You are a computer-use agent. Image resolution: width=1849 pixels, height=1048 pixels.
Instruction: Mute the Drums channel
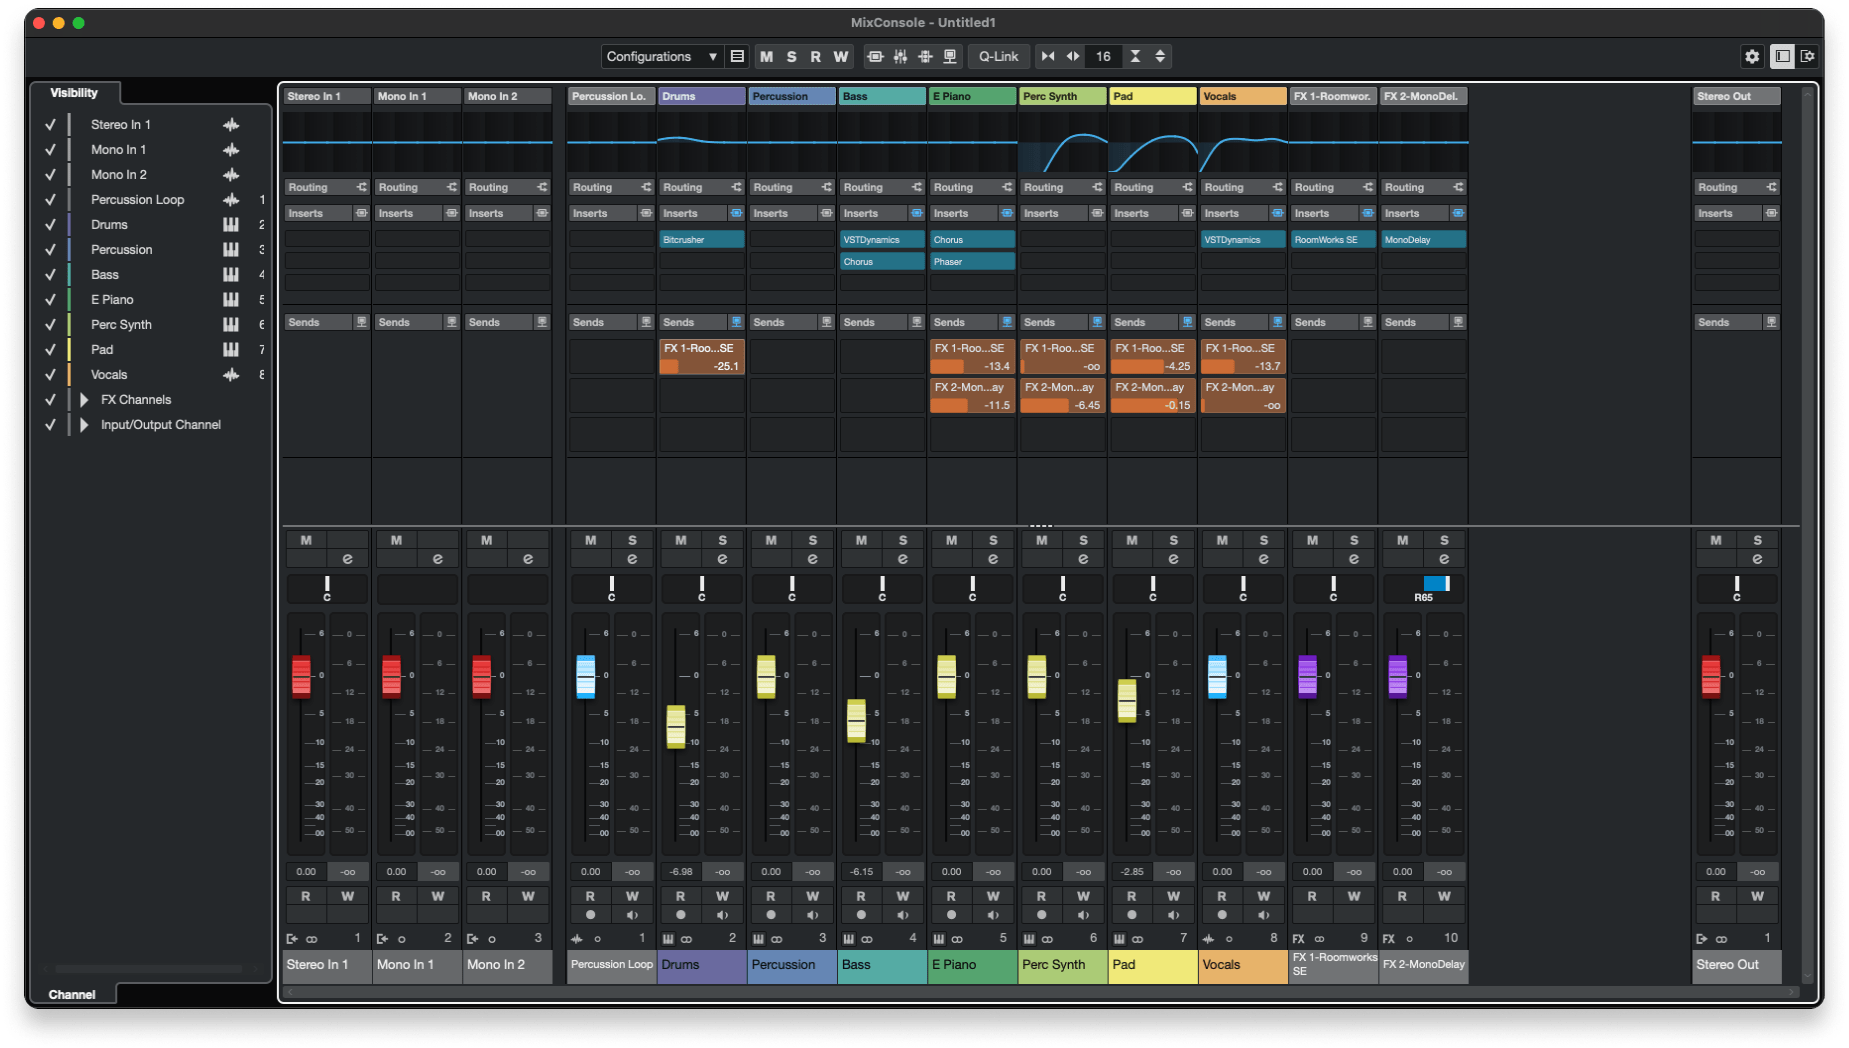point(681,541)
